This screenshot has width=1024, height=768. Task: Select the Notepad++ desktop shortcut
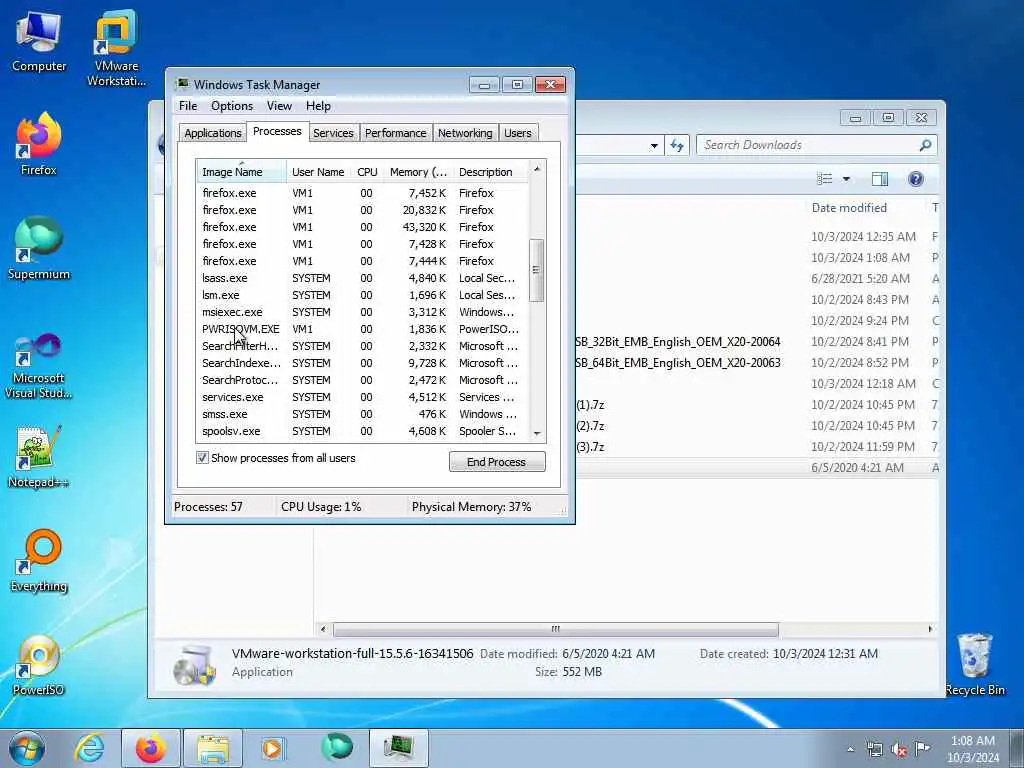coord(39,457)
